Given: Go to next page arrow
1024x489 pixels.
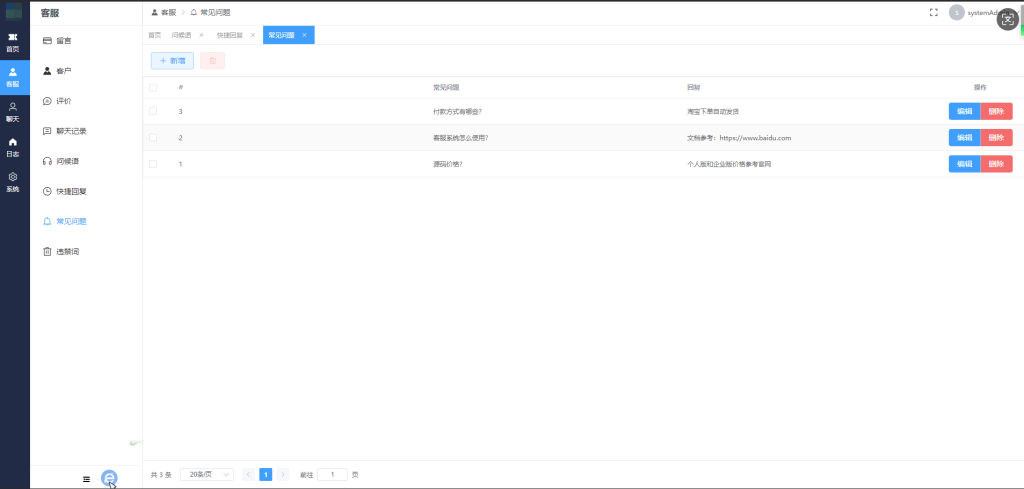Looking at the screenshot, I should 283,475.
